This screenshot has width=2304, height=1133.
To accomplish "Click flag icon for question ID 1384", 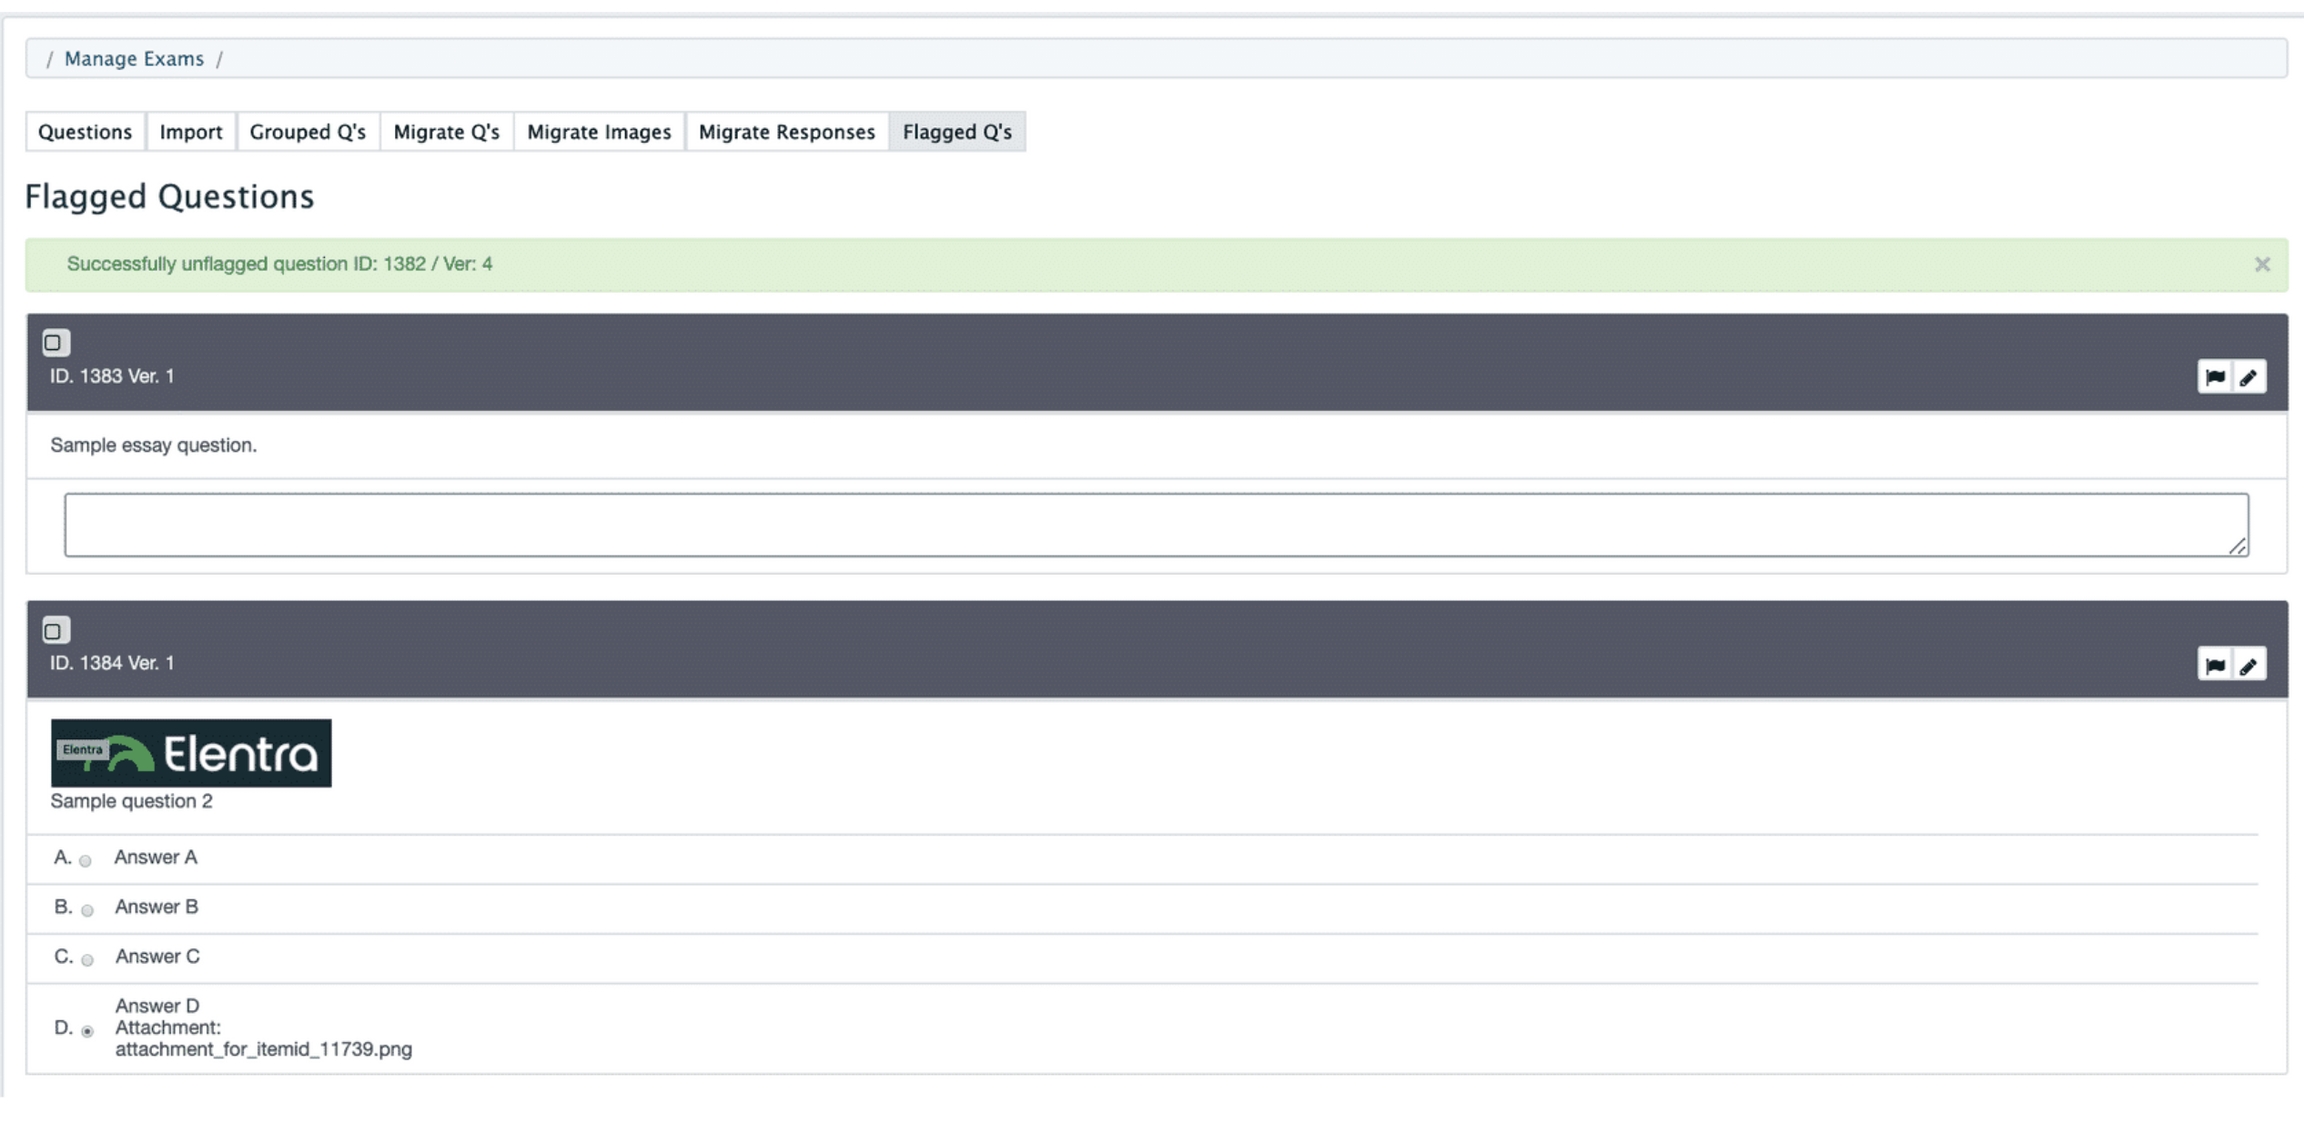I will (x=2215, y=665).
